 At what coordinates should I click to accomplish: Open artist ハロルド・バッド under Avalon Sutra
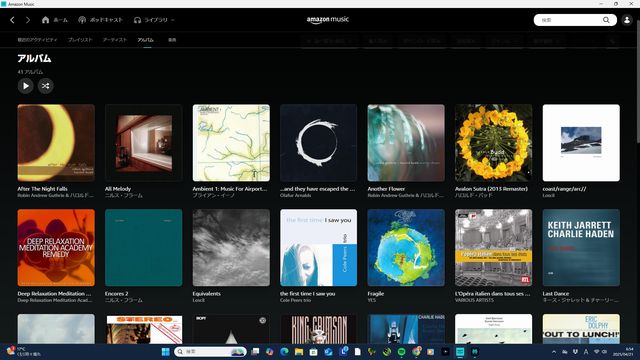(x=474, y=196)
